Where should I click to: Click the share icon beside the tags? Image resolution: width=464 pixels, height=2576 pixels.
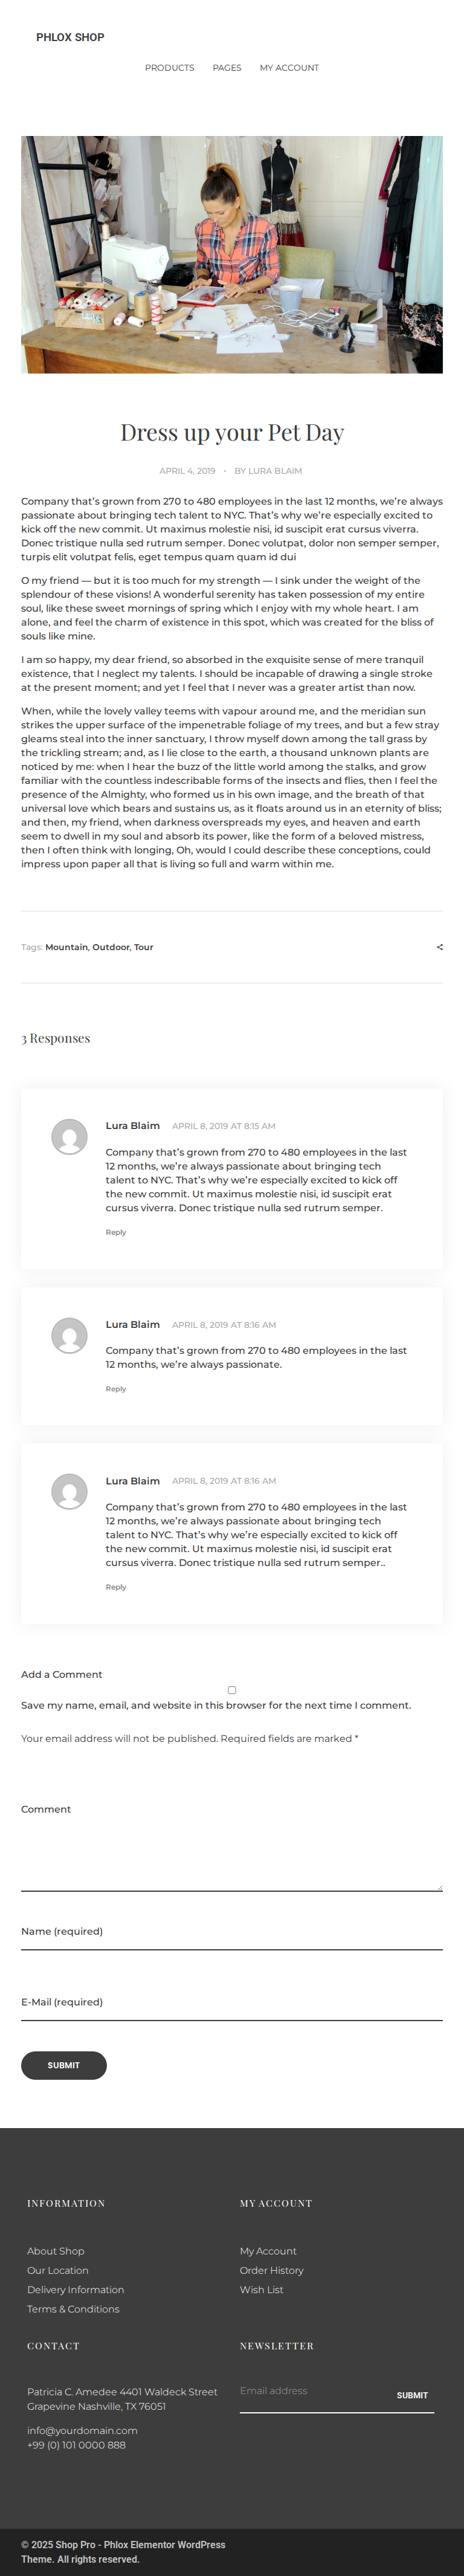pyautogui.click(x=440, y=947)
